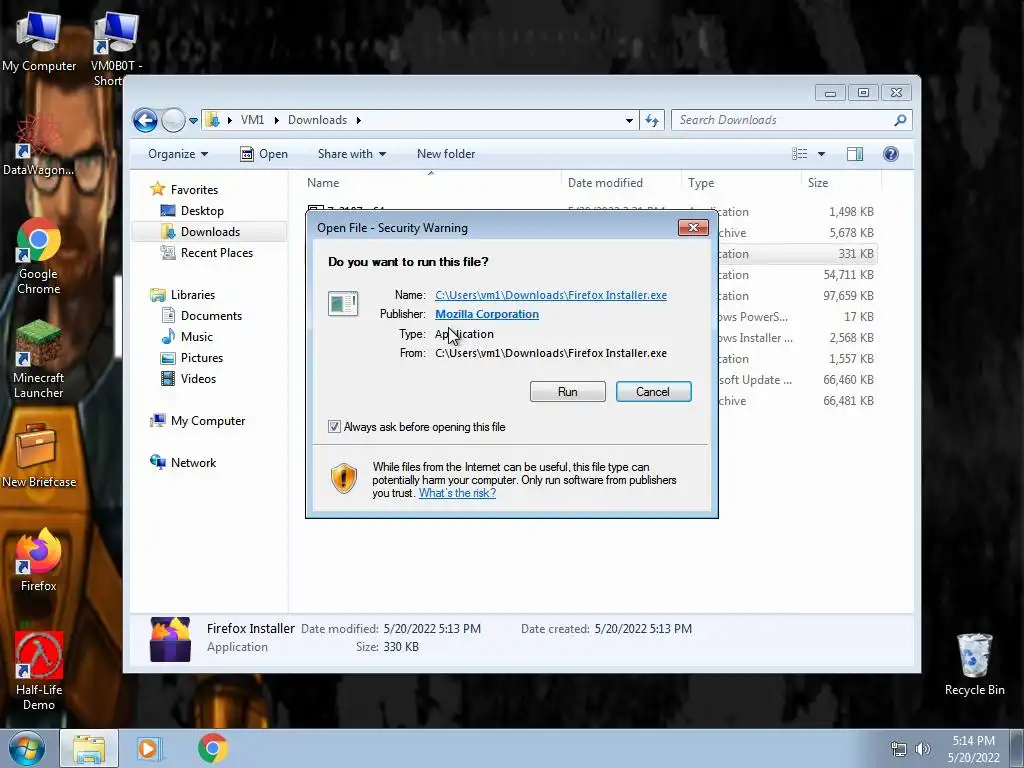
Task: Open the Organize menu
Action: click(178, 154)
